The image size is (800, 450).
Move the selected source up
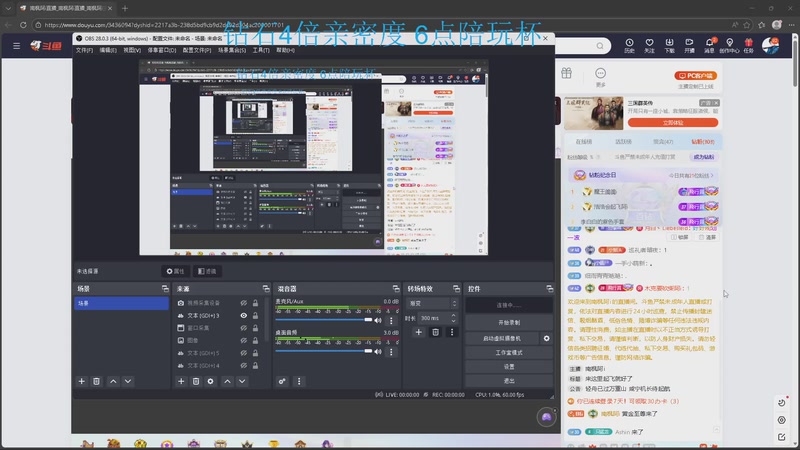pyautogui.click(x=228, y=381)
